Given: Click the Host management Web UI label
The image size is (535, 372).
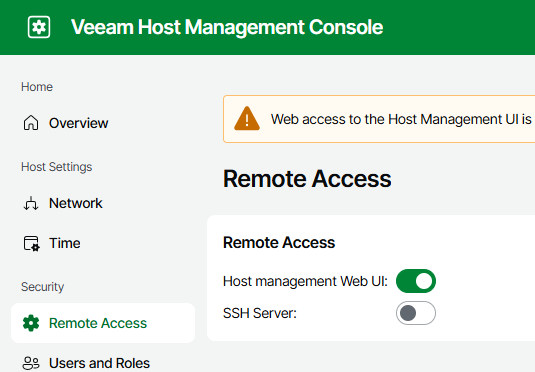Looking at the screenshot, I should [305, 282].
